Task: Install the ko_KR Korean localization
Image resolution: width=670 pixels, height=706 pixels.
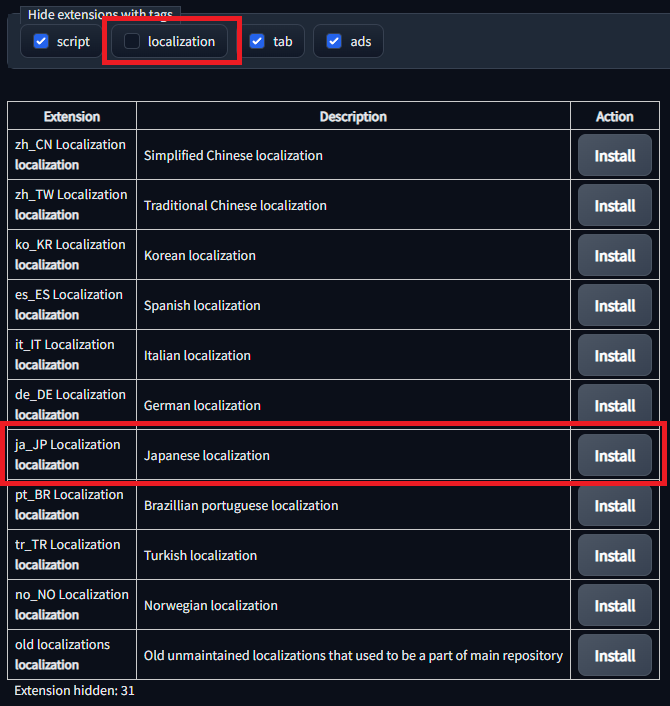Action: (615, 256)
